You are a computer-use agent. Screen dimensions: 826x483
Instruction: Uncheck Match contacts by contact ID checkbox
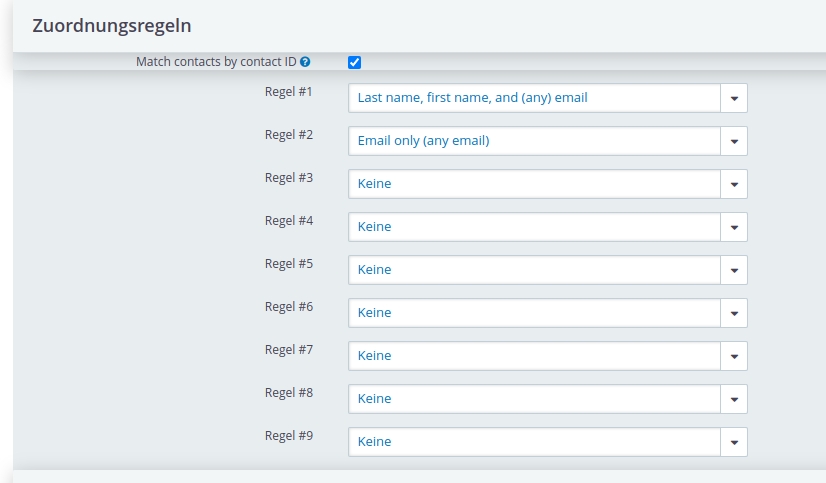pyautogui.click(x=355, y=62)
